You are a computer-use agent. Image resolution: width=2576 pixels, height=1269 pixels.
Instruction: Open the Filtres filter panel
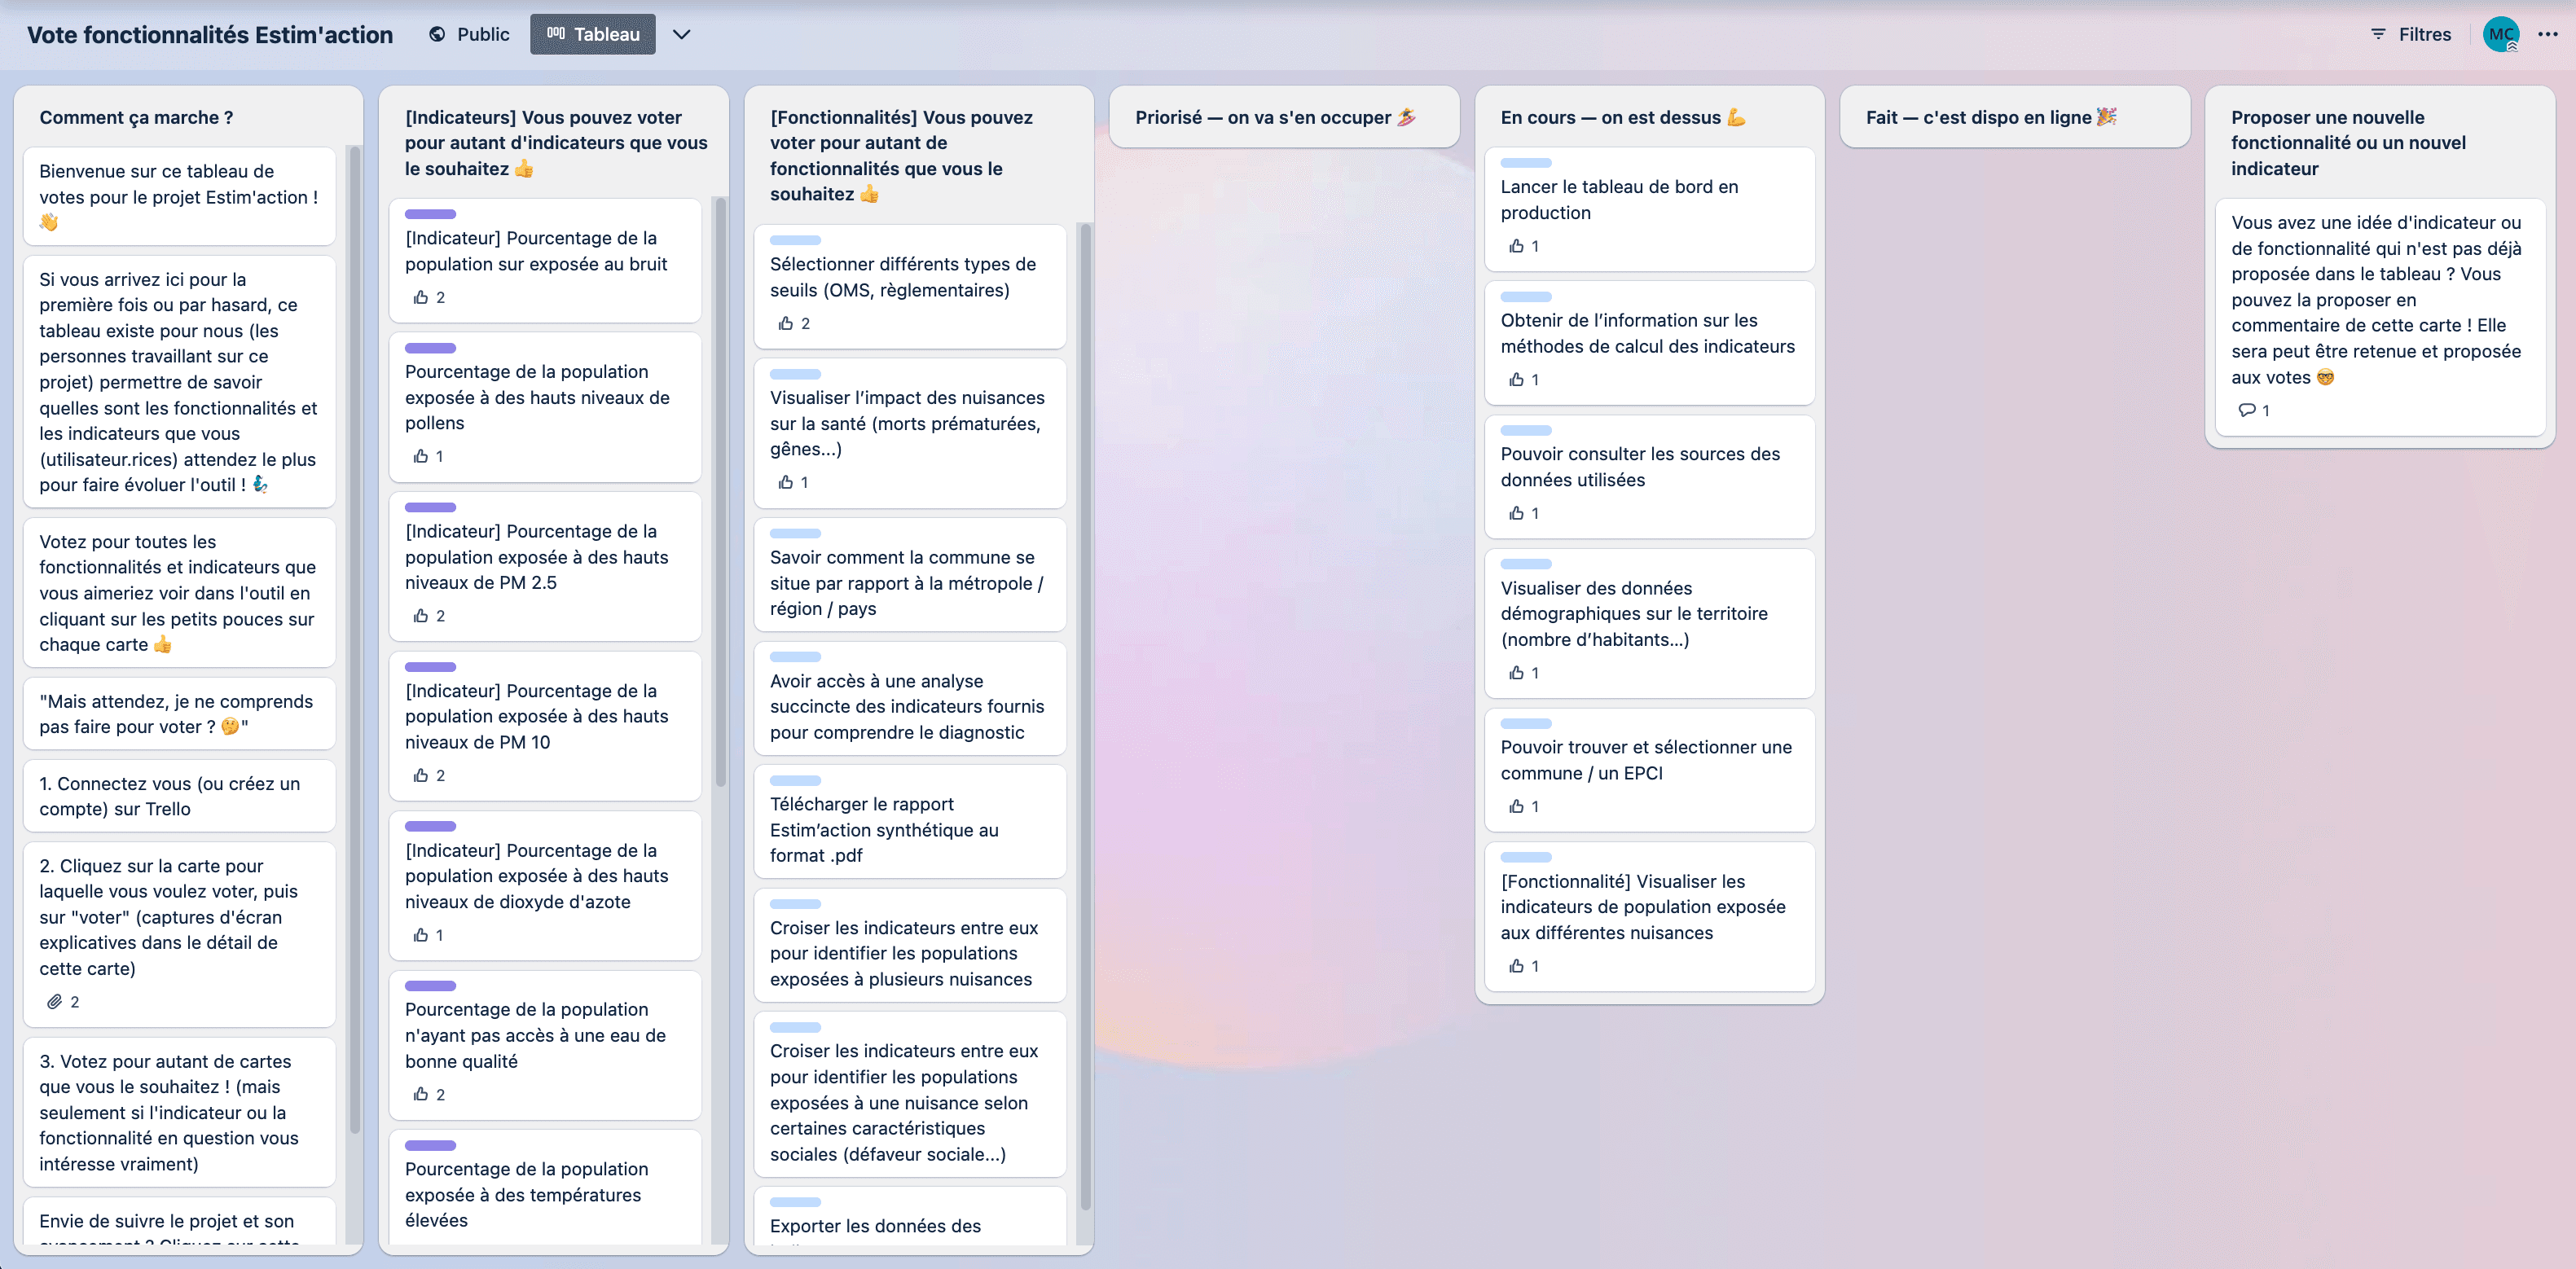coord(2411,34)
